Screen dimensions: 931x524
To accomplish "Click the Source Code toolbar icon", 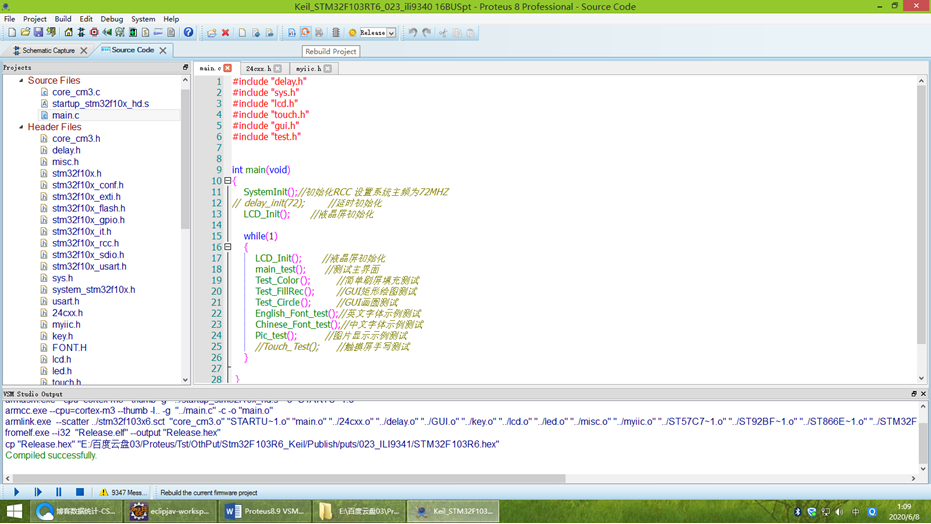I will [158, 33].
